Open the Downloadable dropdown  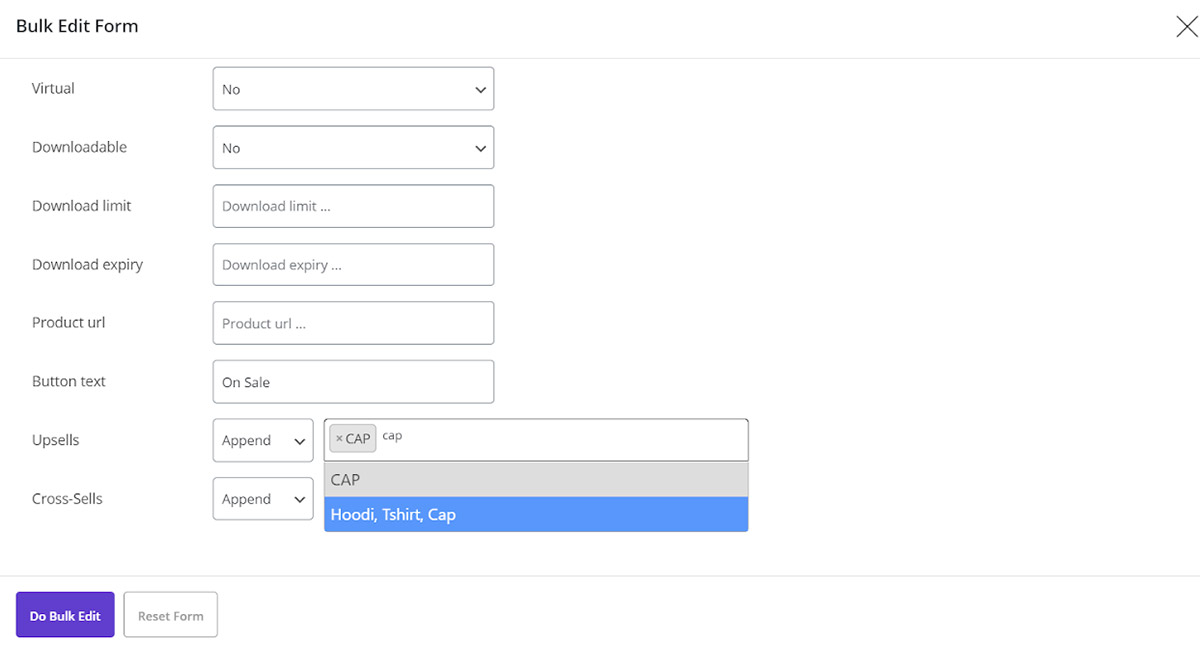pyautogui.click(x=353, y=148)
